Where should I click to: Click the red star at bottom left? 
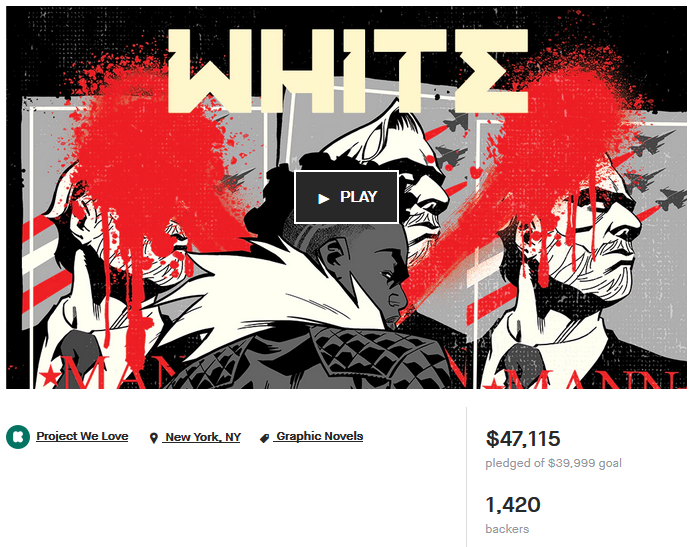50,378
